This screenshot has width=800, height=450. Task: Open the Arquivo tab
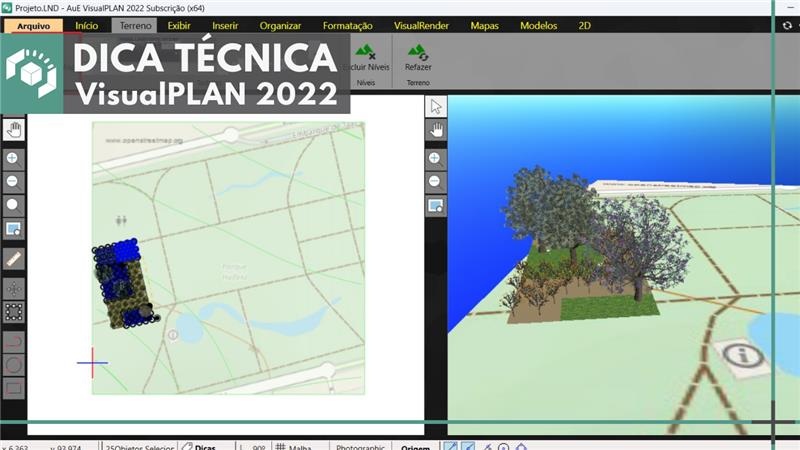(34, 26)
